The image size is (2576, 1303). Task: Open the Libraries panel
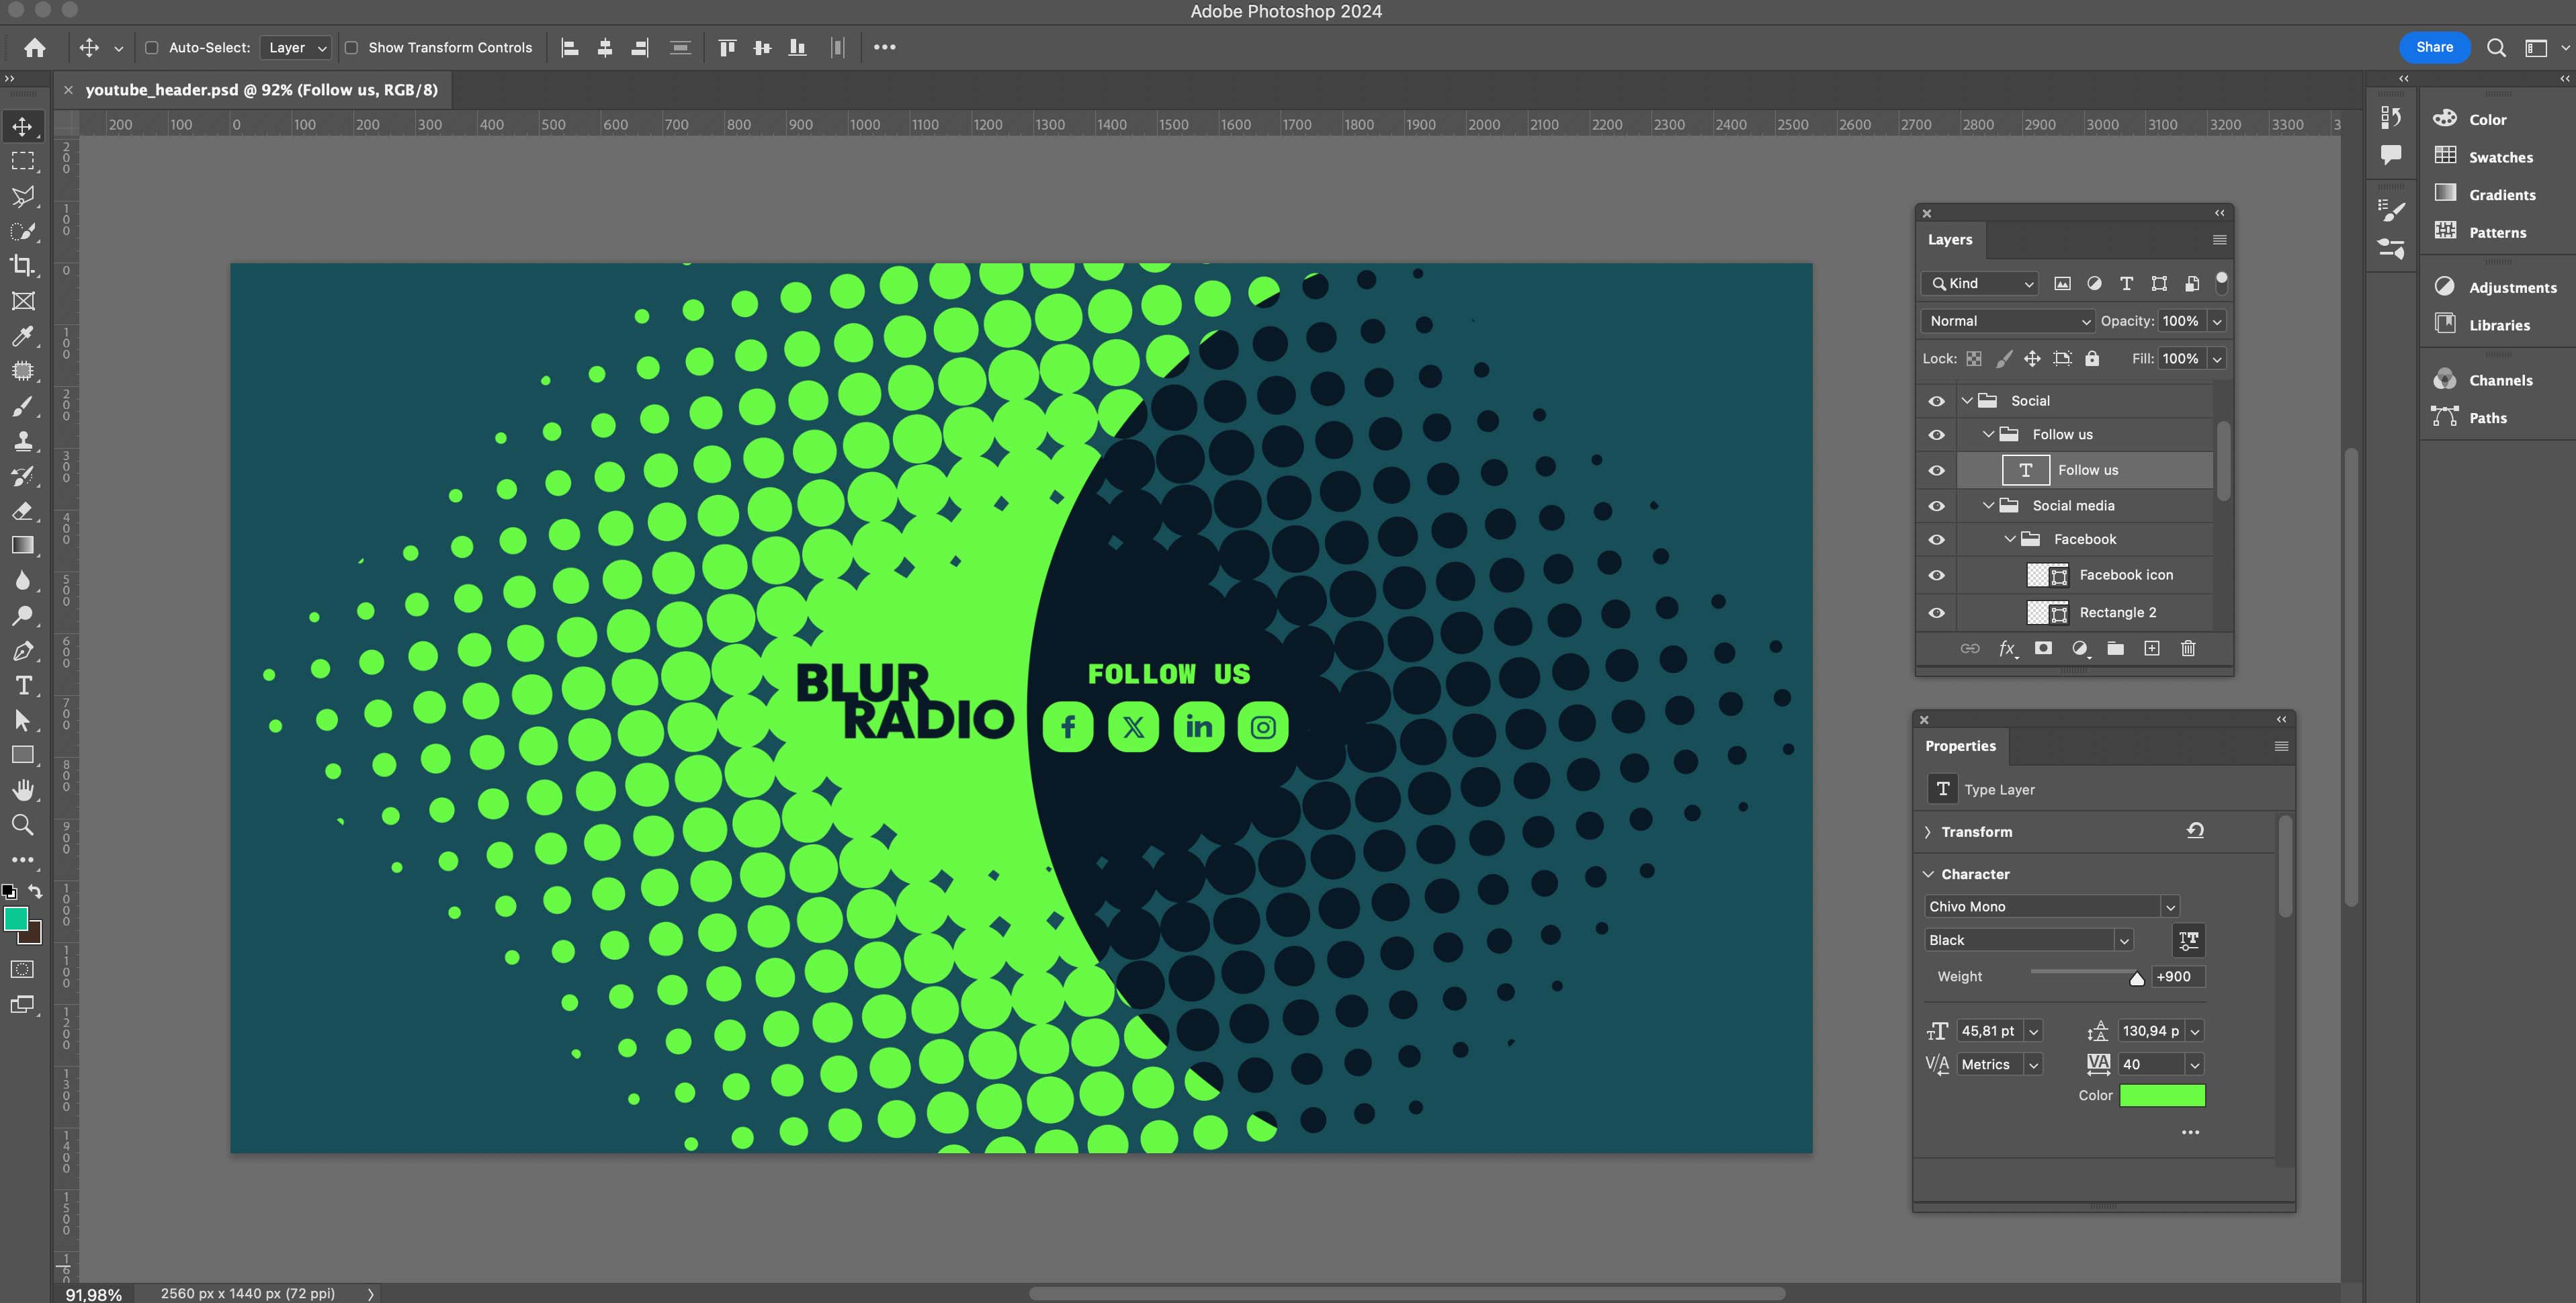[2498, 325]
